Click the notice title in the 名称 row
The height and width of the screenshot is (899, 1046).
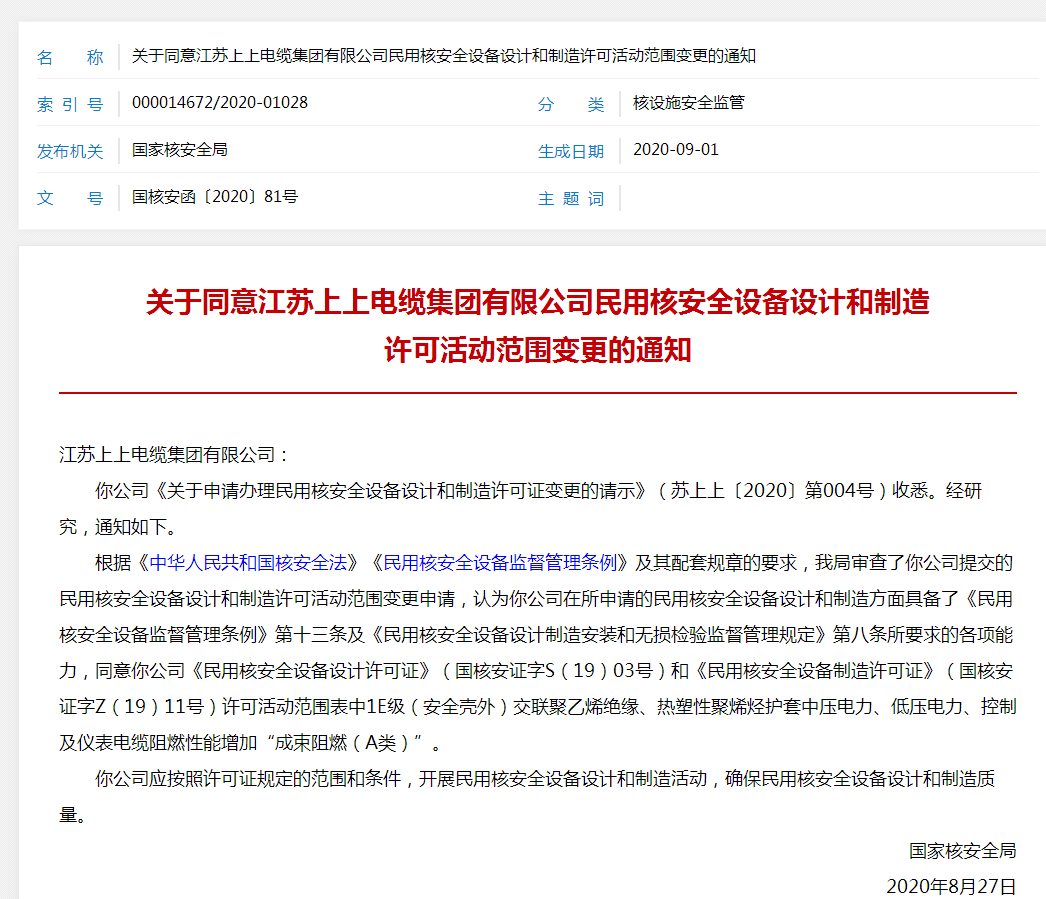pyautogui.click(x=443, y=56)
